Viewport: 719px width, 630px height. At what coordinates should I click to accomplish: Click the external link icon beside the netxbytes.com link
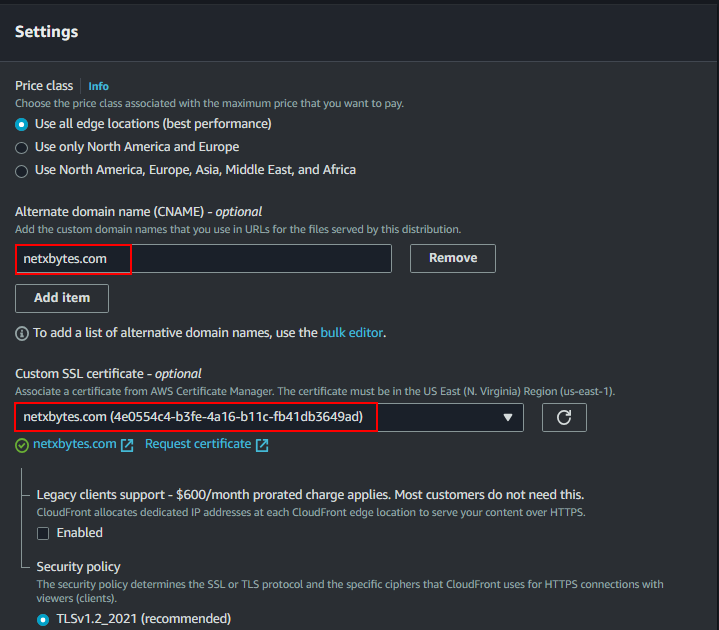(127, 445)
